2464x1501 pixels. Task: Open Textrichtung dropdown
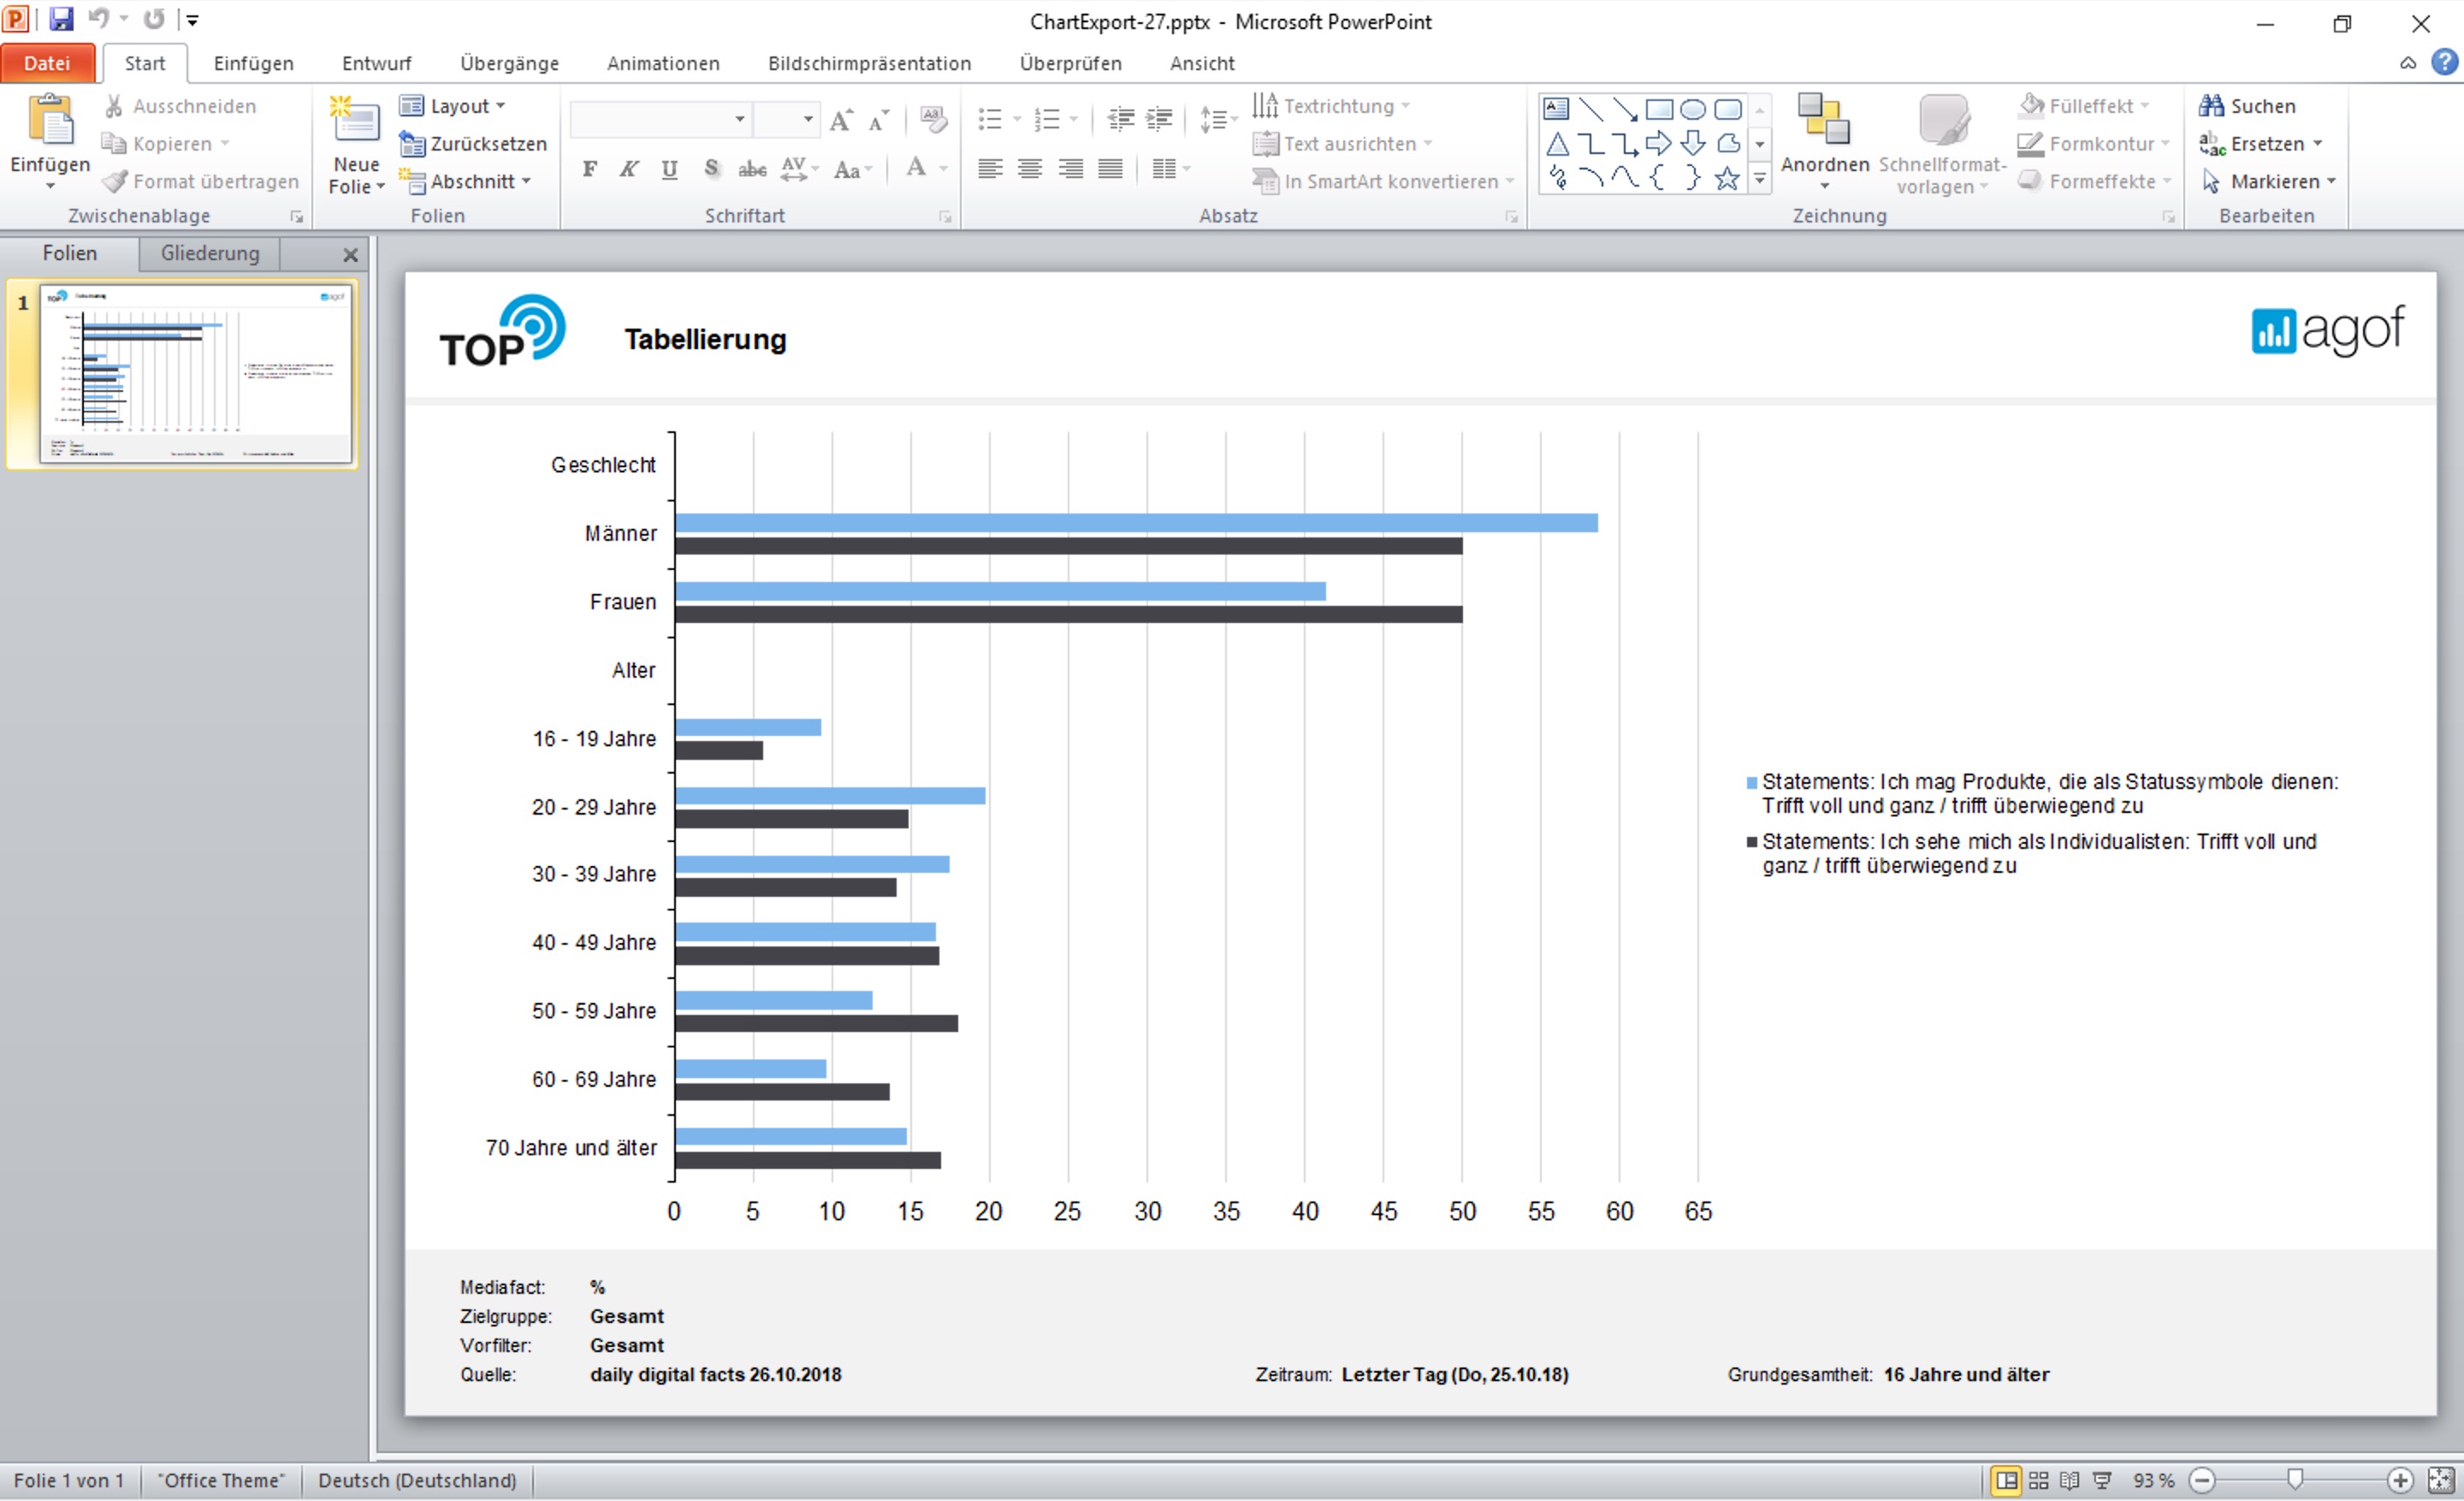(1332, 106)
